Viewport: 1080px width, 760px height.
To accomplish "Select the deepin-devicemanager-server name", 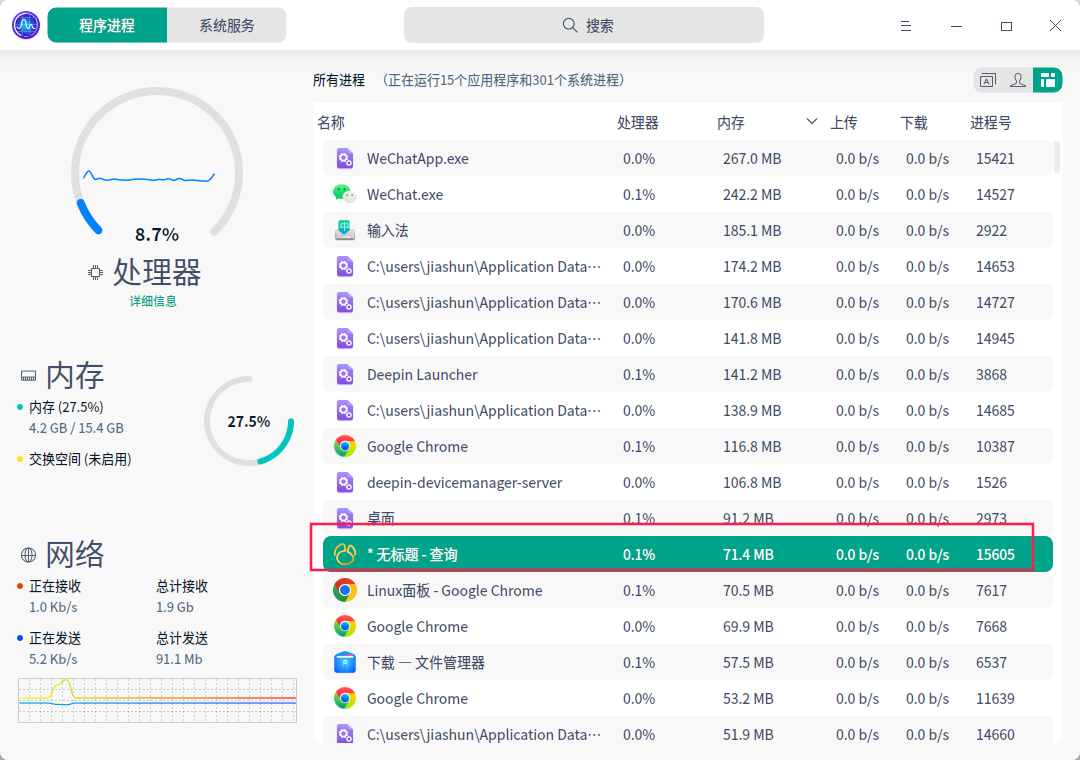I will pyautogui.click(x=464, y=483).
